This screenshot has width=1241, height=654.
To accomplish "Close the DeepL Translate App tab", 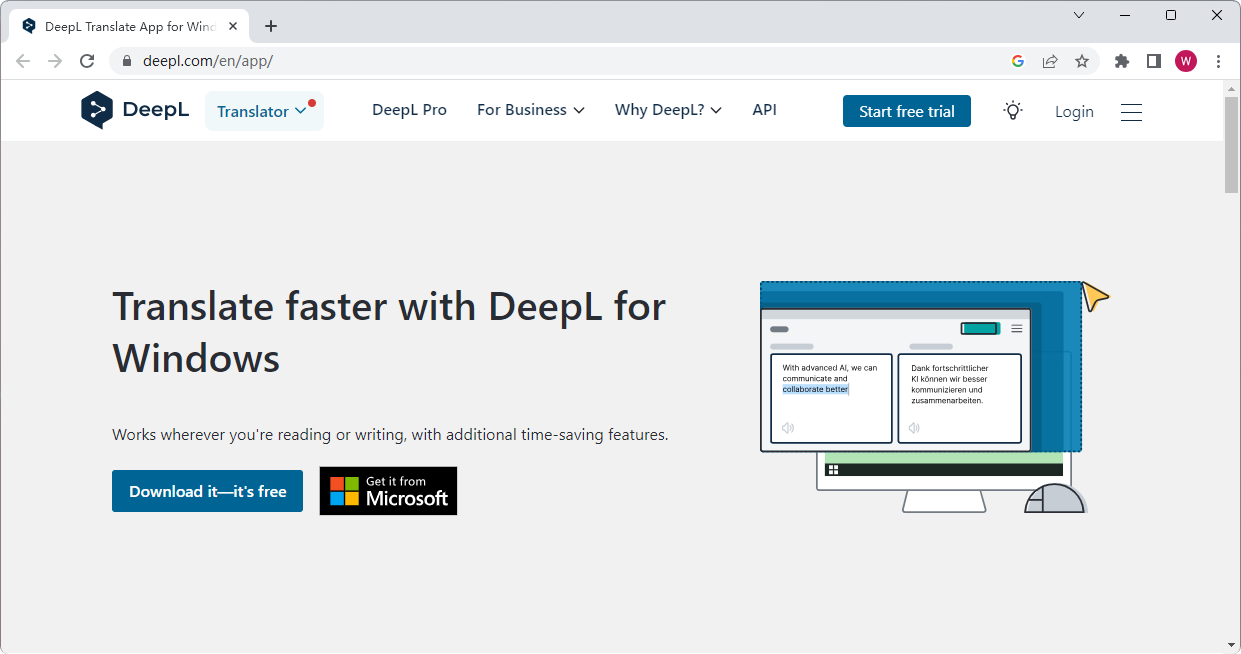I will pos(233,26).
